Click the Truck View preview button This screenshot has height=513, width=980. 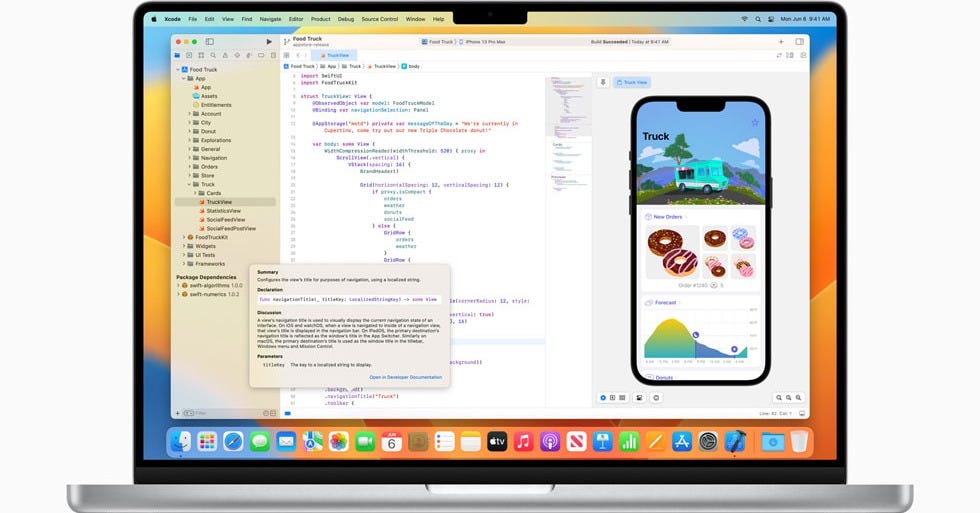(632, 82)
